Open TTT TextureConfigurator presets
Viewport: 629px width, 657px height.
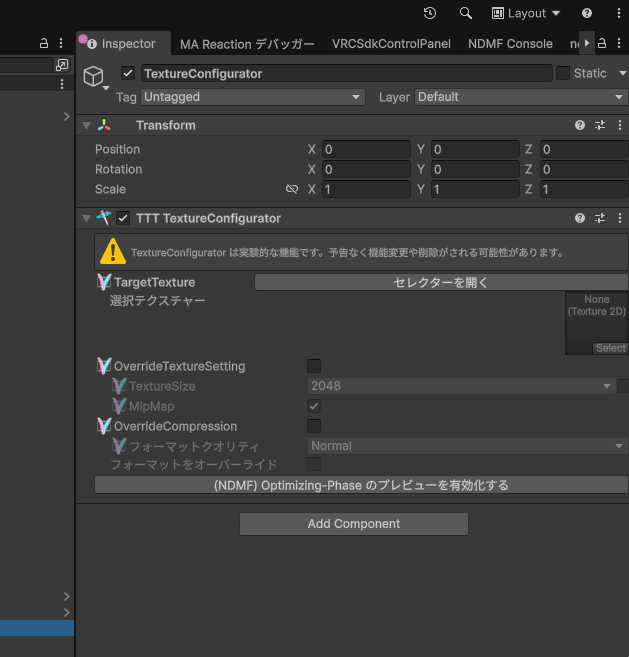coord(600,218)
